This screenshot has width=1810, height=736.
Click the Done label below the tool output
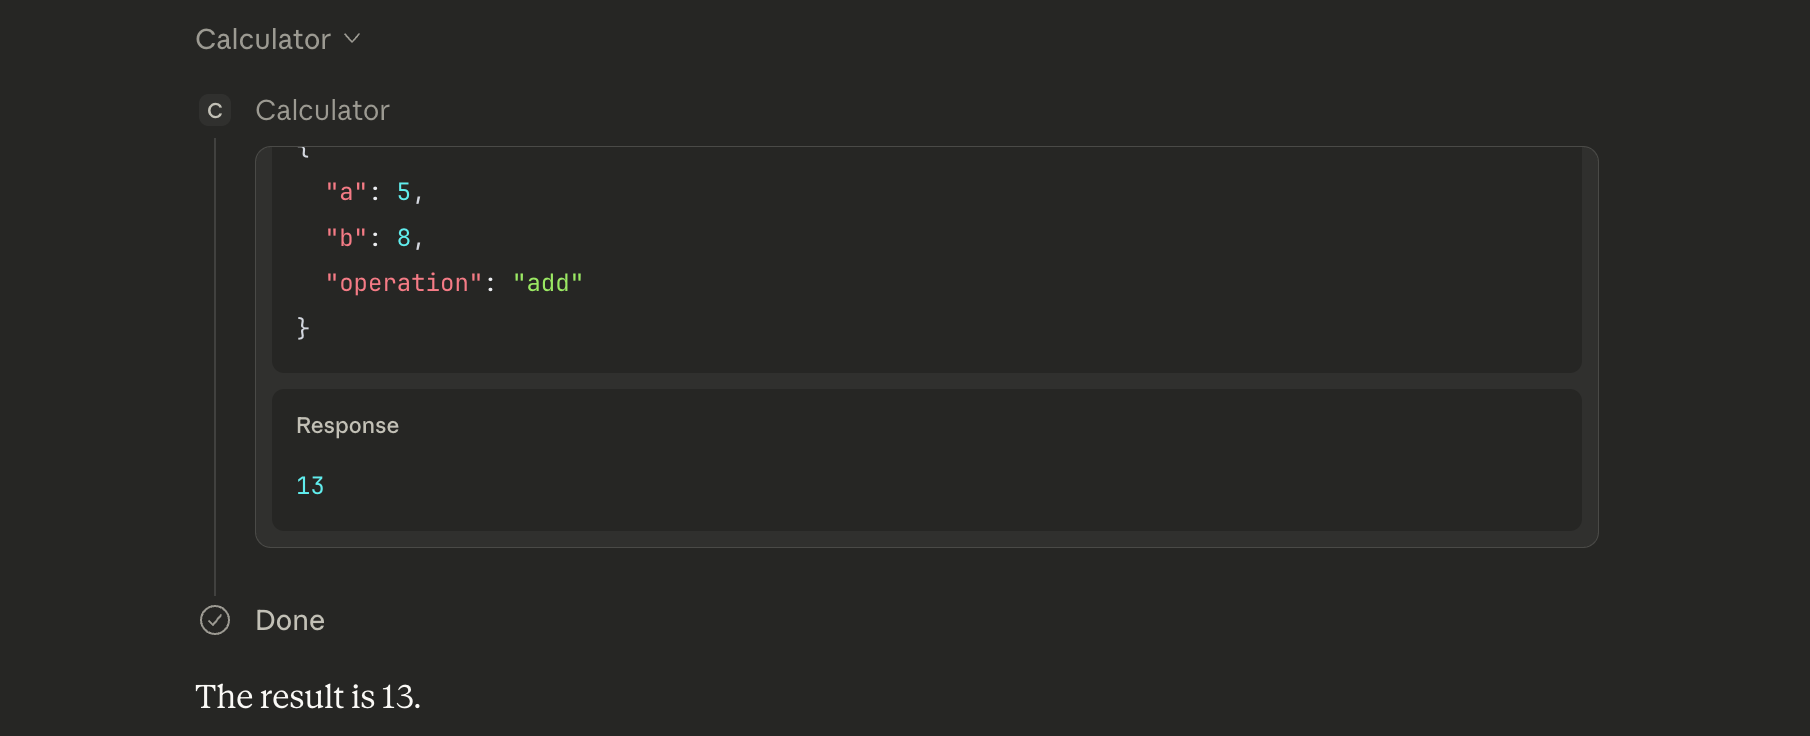(290, 620)
